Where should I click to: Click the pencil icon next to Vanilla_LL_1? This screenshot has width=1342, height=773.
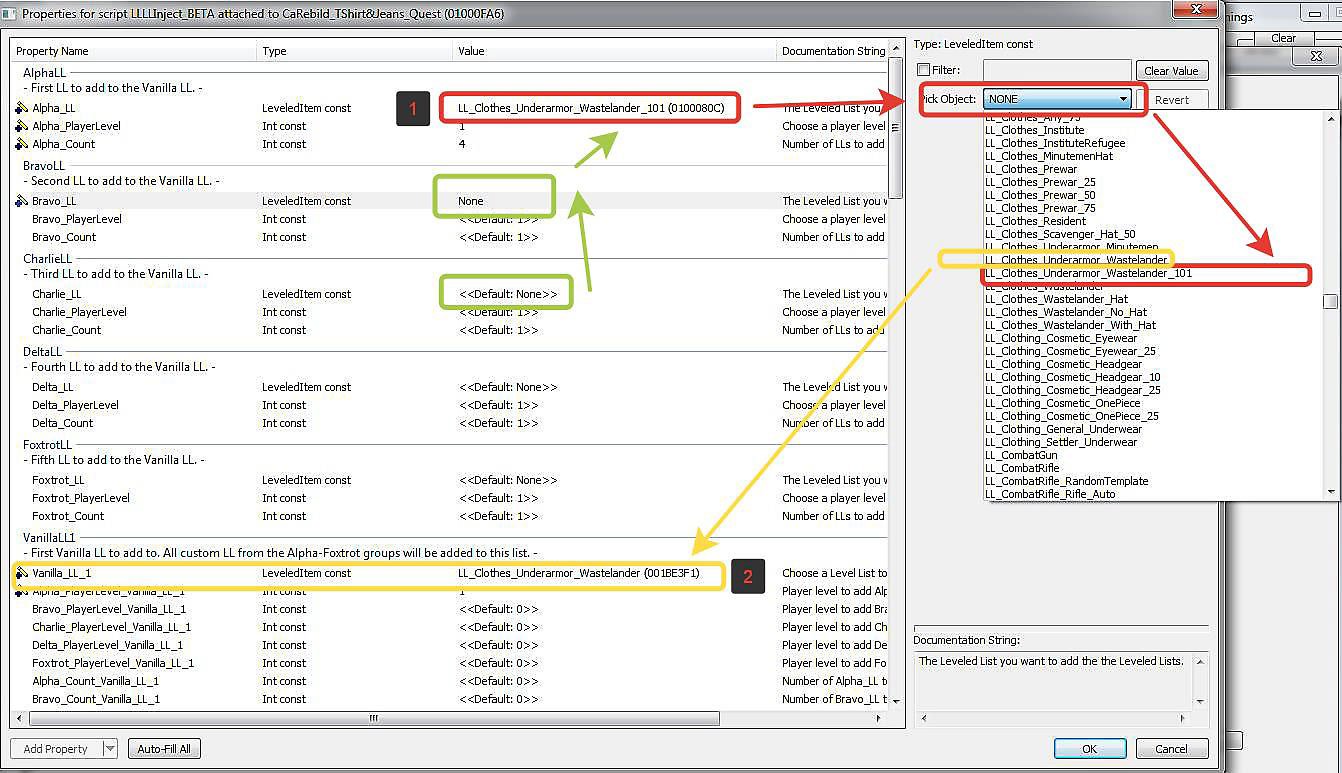tap(20, 574)
